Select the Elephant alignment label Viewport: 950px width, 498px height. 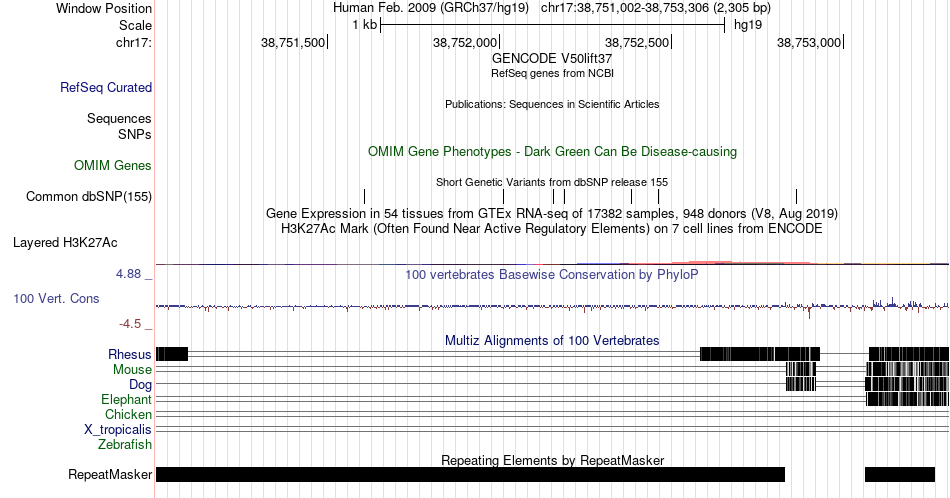(x=126, y=400)
